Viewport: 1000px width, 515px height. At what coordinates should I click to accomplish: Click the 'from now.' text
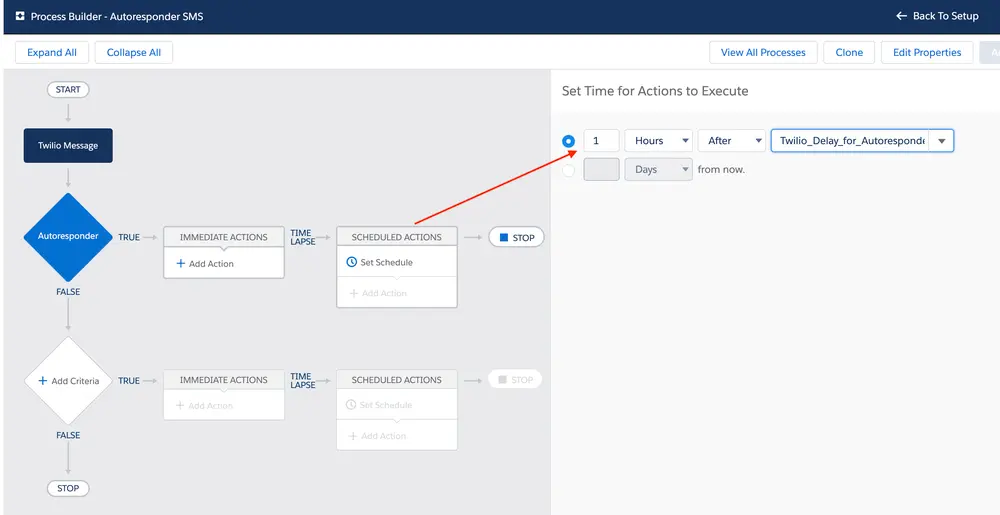(721, 170)
